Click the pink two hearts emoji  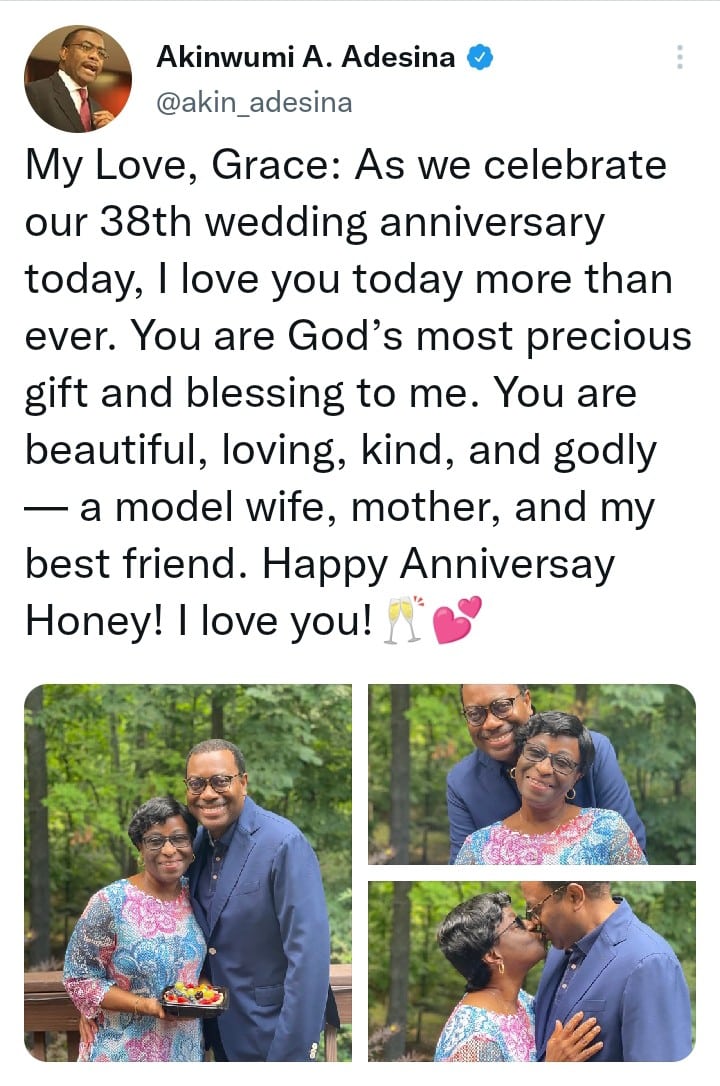[456, 620]
